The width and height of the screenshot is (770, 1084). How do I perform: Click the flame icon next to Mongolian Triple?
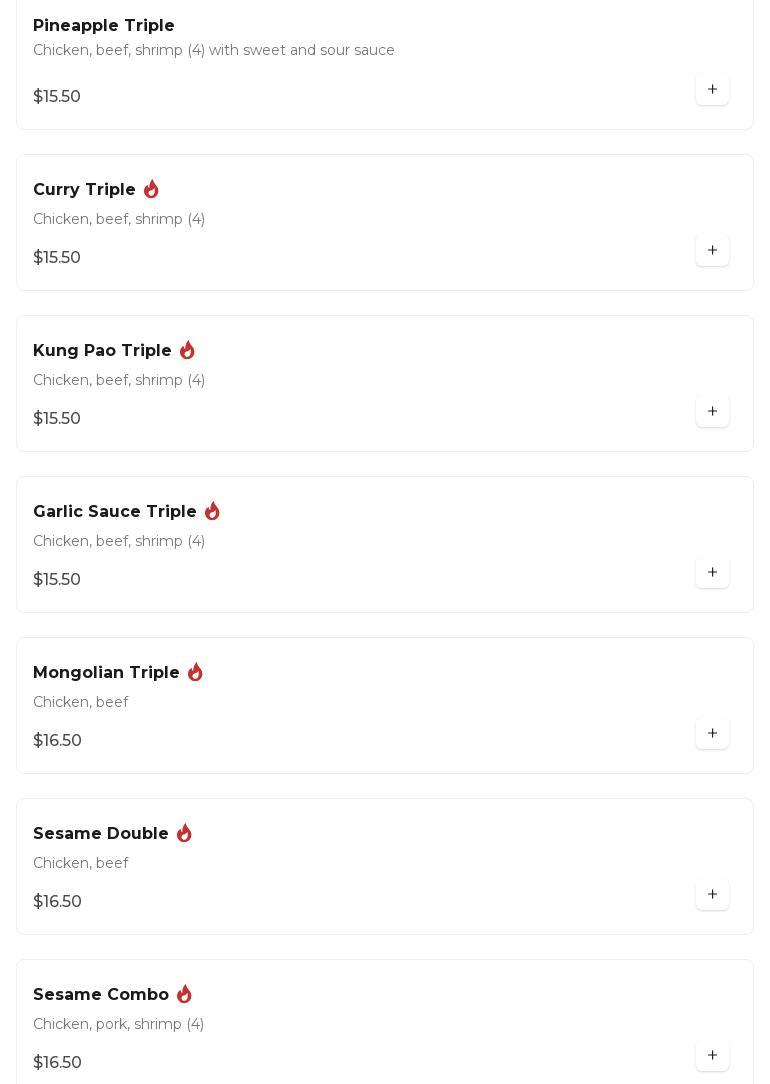pos(195,672)
